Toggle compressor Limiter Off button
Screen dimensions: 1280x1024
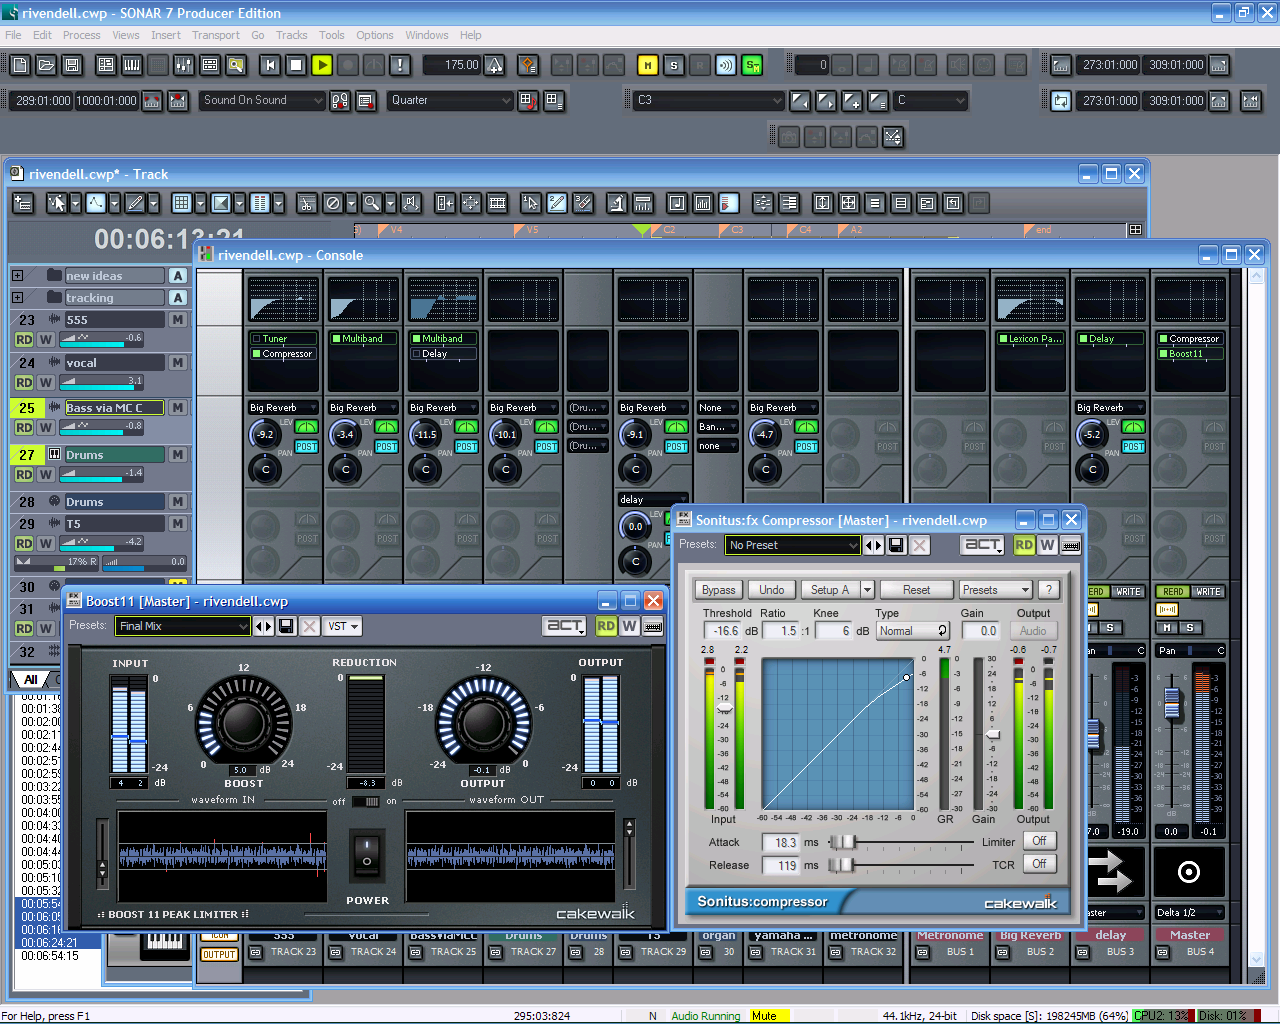[1040, 841]
